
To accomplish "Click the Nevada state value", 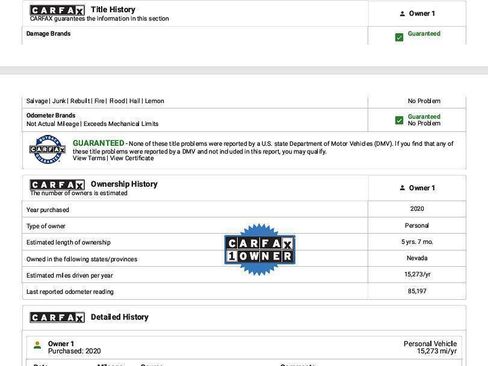I will pos(417,258).
